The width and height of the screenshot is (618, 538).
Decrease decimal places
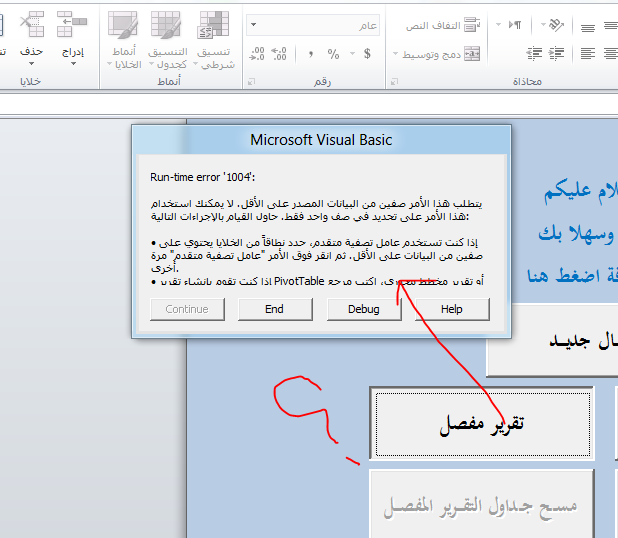[257, 54]
